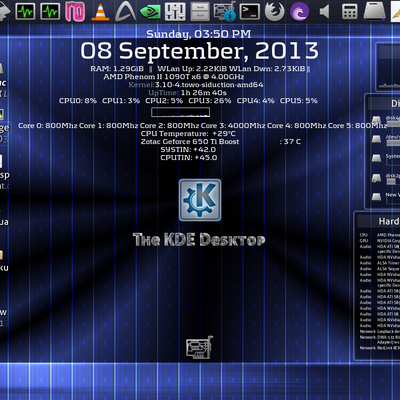This screenshot has height=400, width=400.
Task: Click the 'CPU0: 8%' reading
Action: point(78,101)
